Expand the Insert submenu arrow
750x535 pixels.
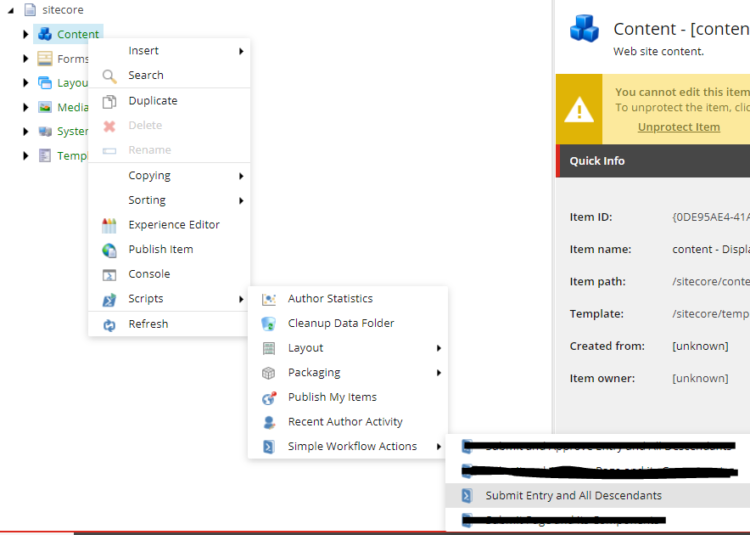point(241,51)
